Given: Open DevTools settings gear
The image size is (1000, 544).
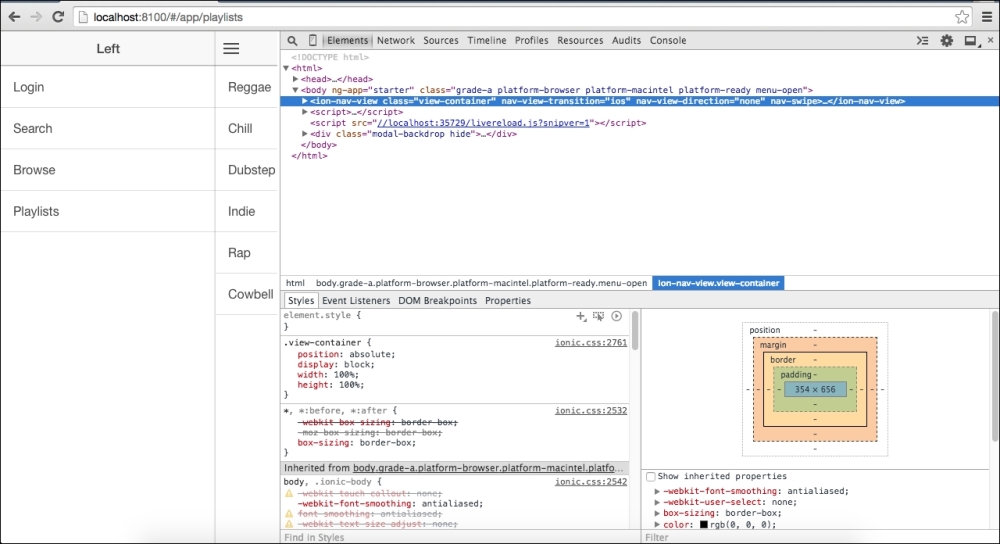Looking at the screenshot, I should coord(946,41).
